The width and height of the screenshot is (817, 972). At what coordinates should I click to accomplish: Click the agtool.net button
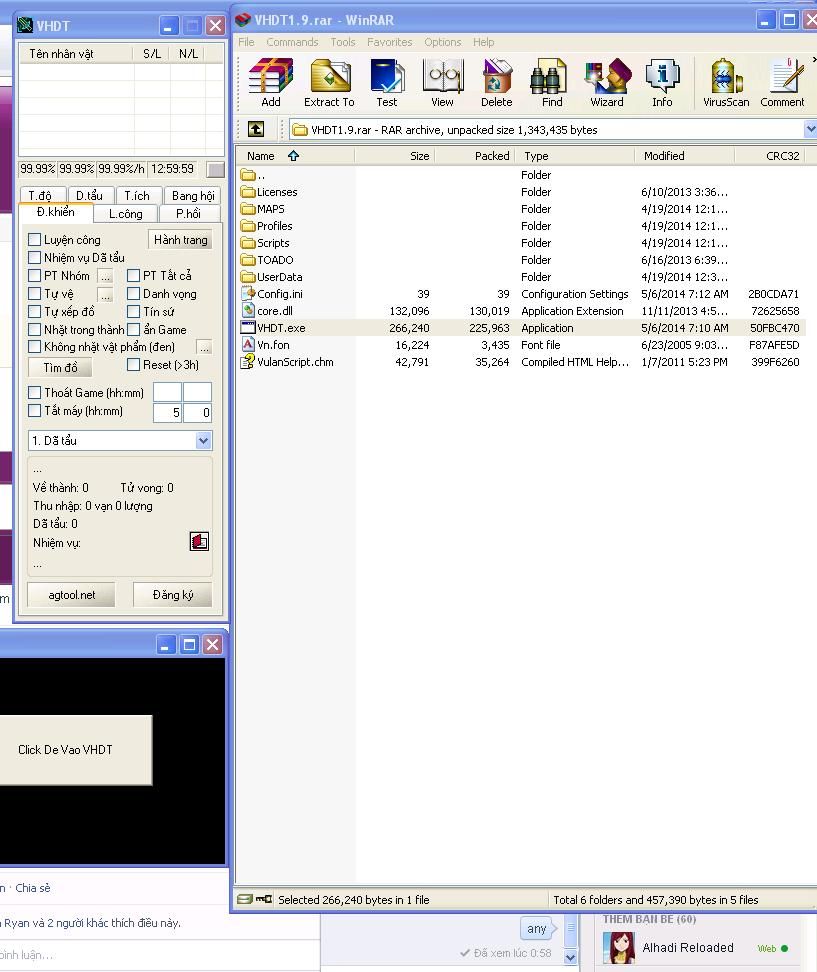[x=71, y=594]
